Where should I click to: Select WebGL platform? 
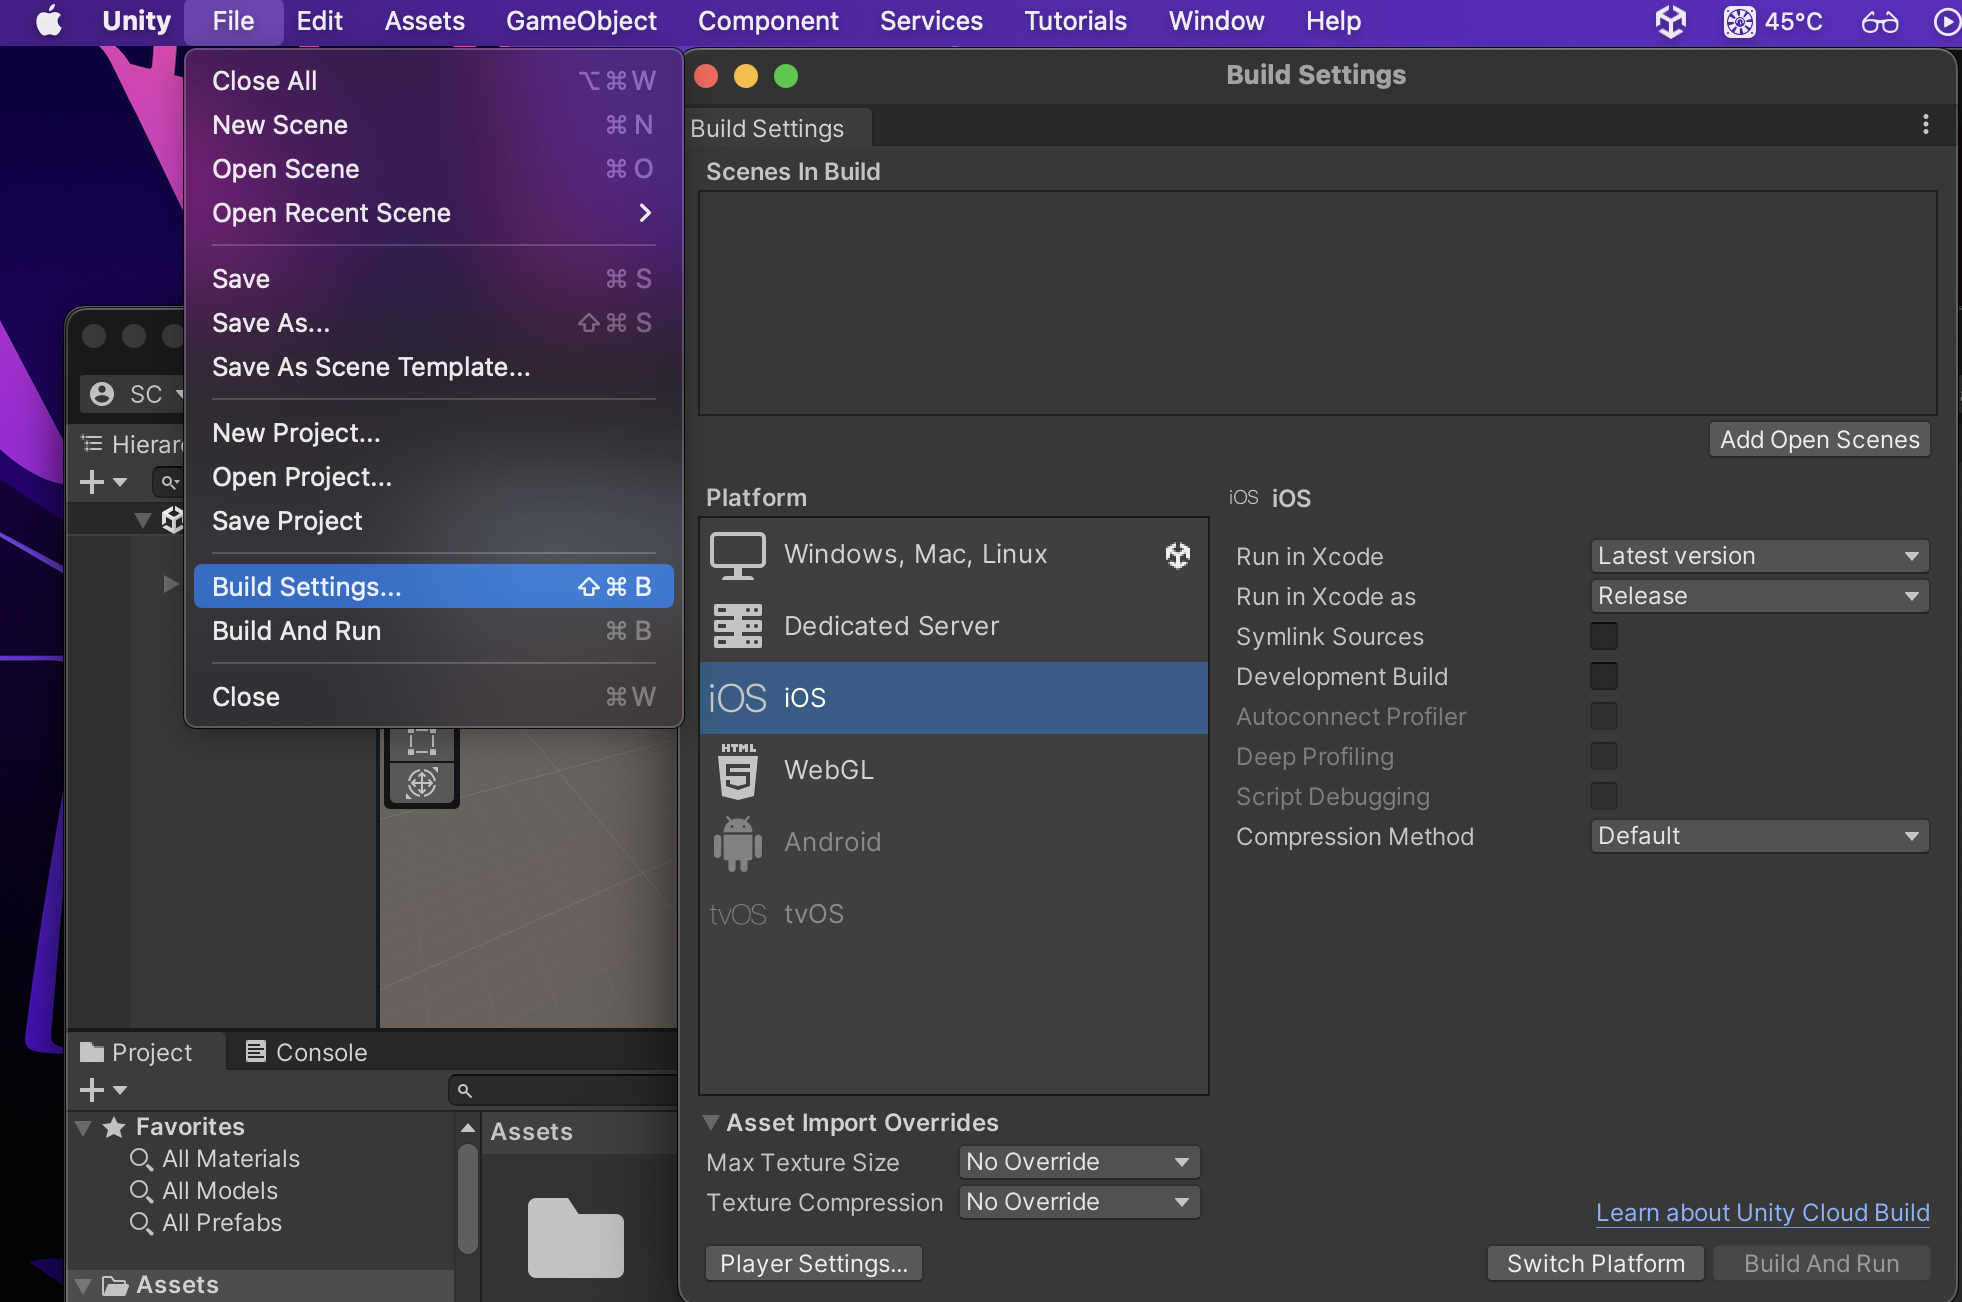954,770
